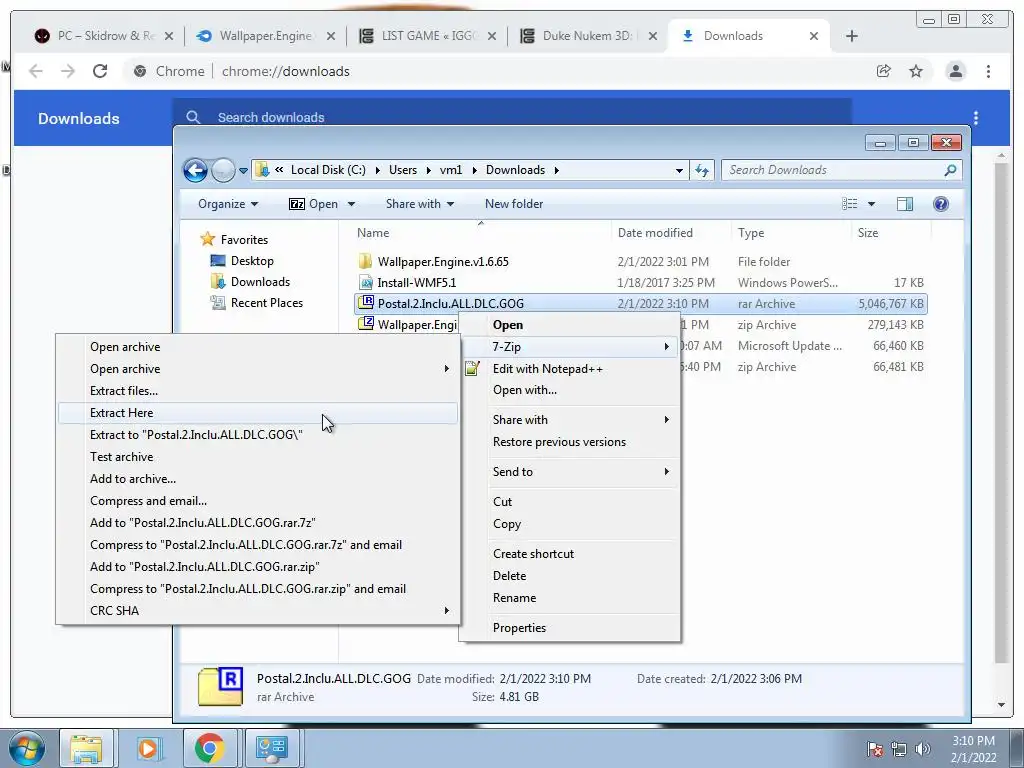Screen dimensions: 1024x768
Task: Change view with the views icon
Action: point(850,204)
